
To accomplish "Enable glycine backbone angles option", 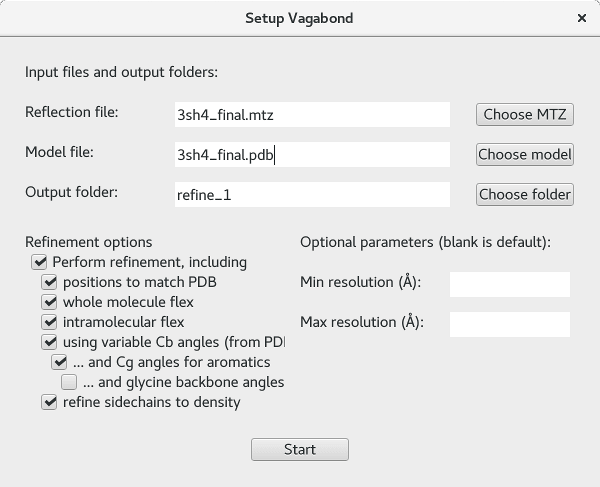I will 69,382.
